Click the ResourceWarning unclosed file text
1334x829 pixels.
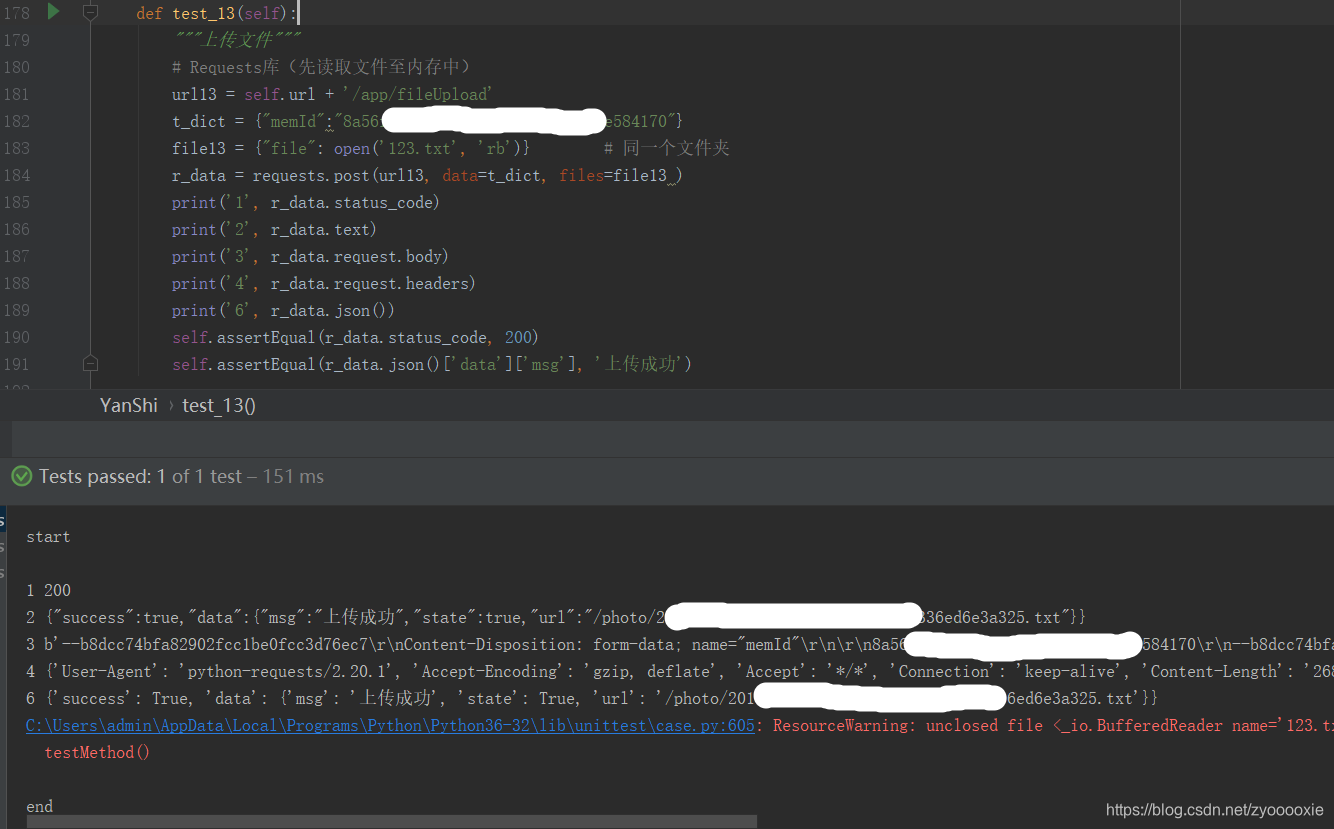click(x=1053, y=726)
